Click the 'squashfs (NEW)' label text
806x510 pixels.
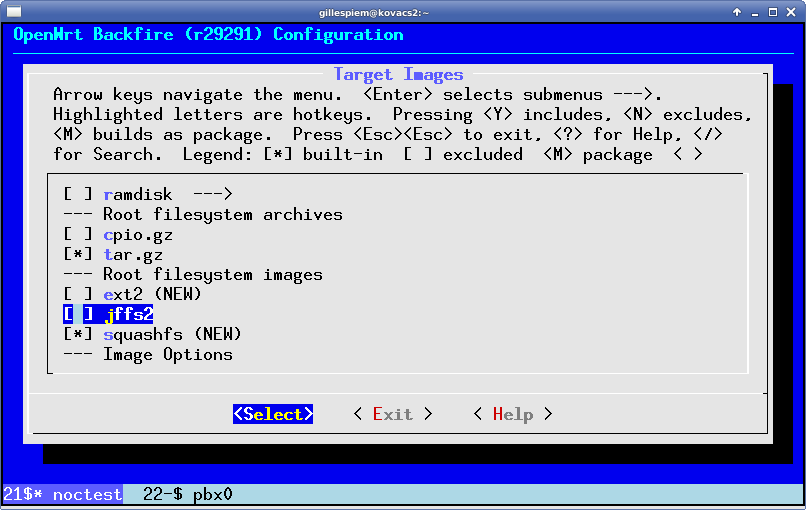(173, 335)
